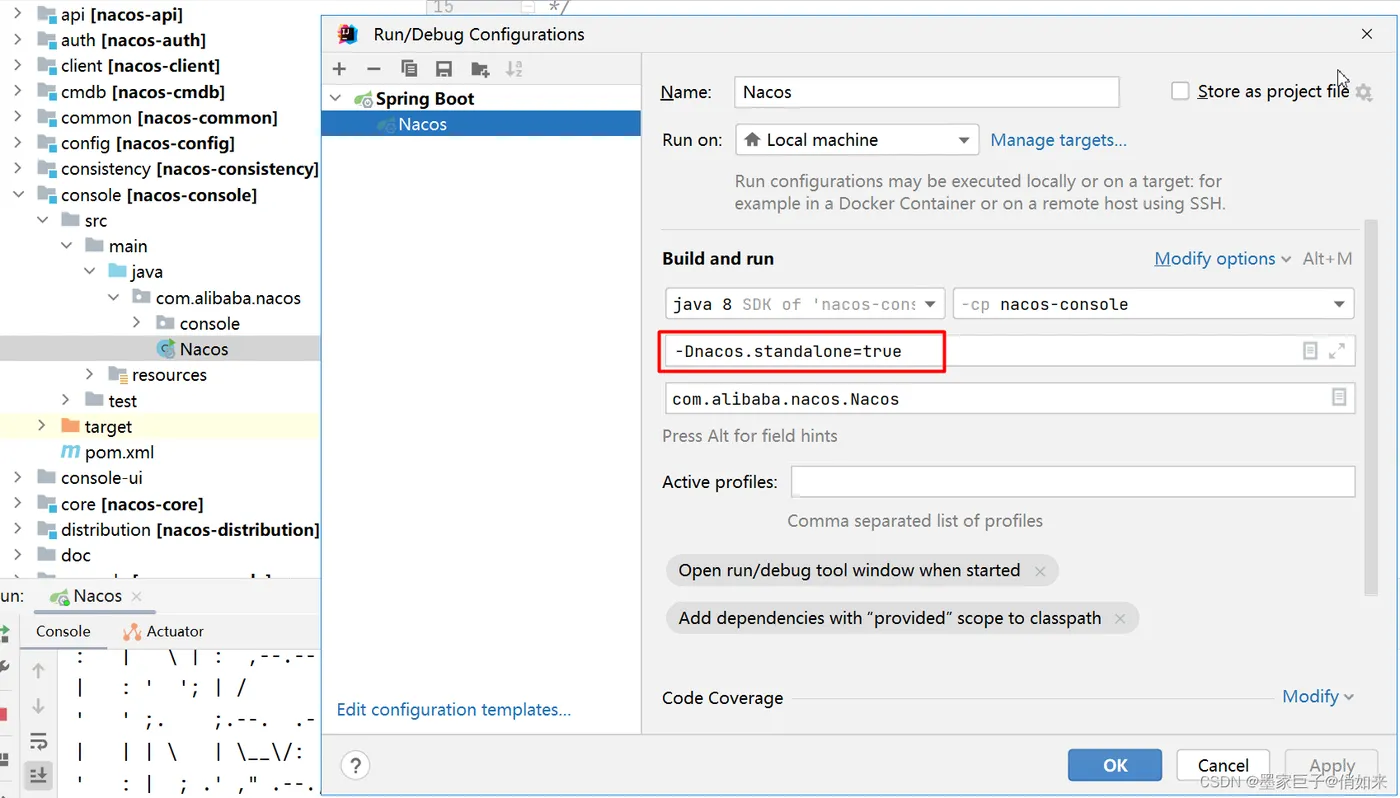Collapse the Spring Boot configuration node

[336, 98]
